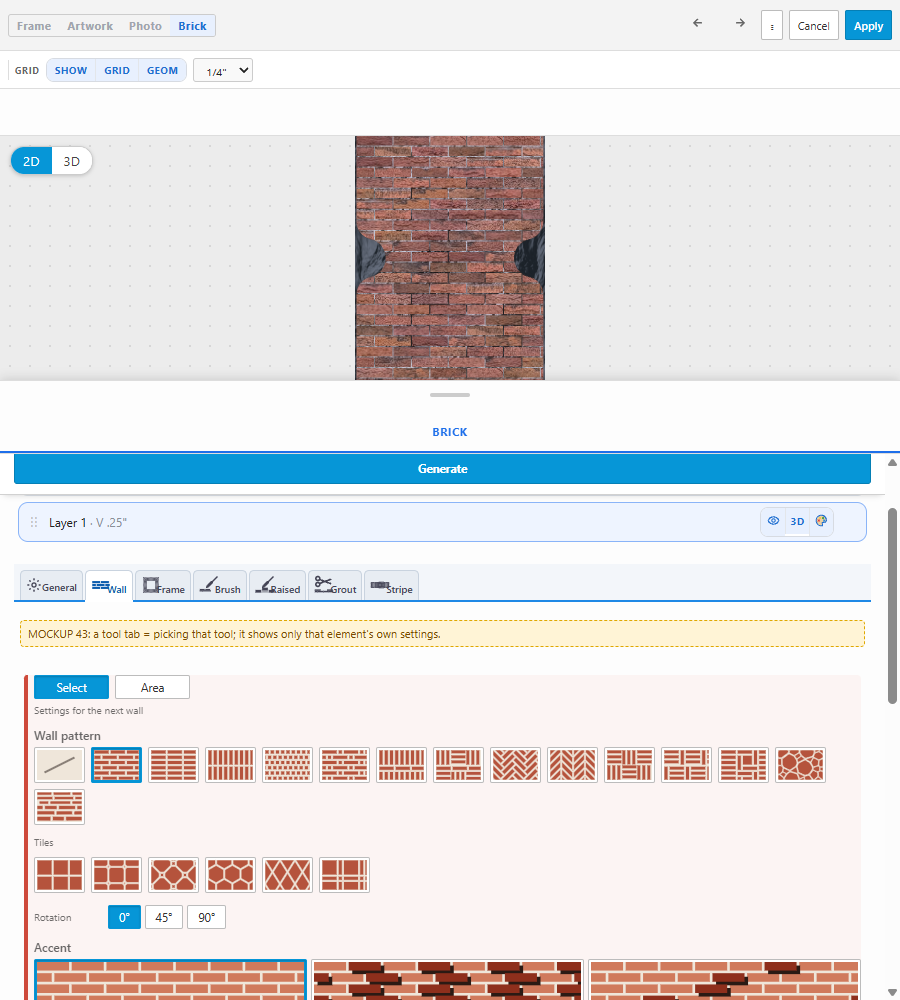Switch the canvas to 2D view
900x1000 pixels.
click(x=31, y=161)
